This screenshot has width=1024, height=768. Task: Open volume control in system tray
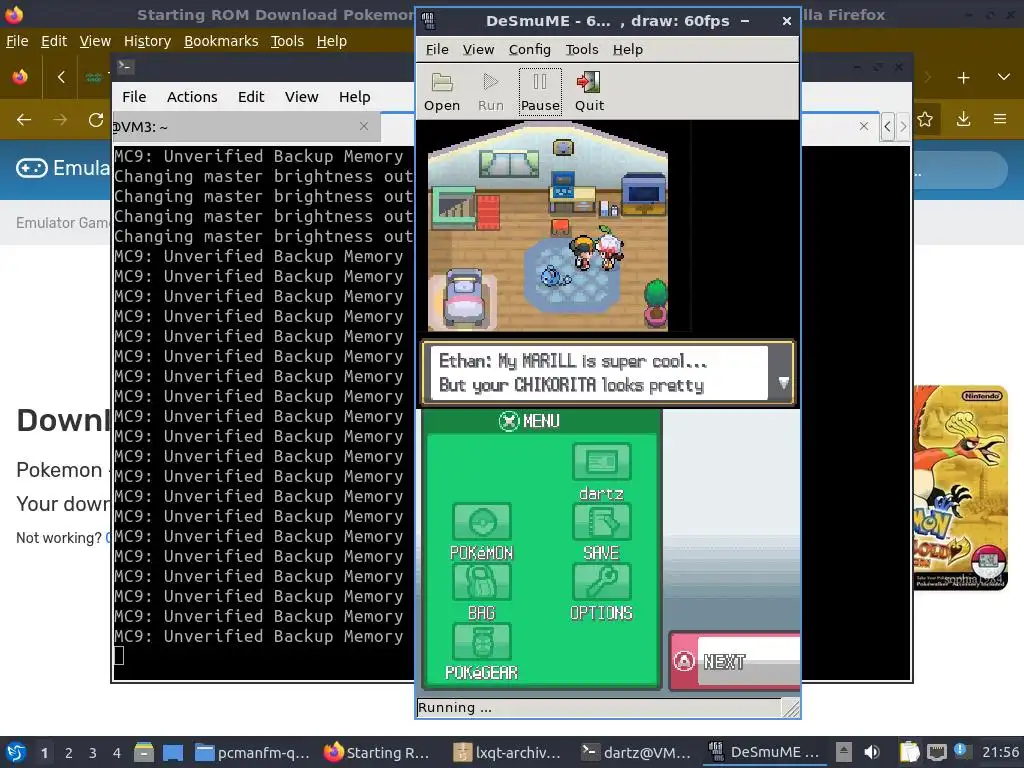pos(872,753)
